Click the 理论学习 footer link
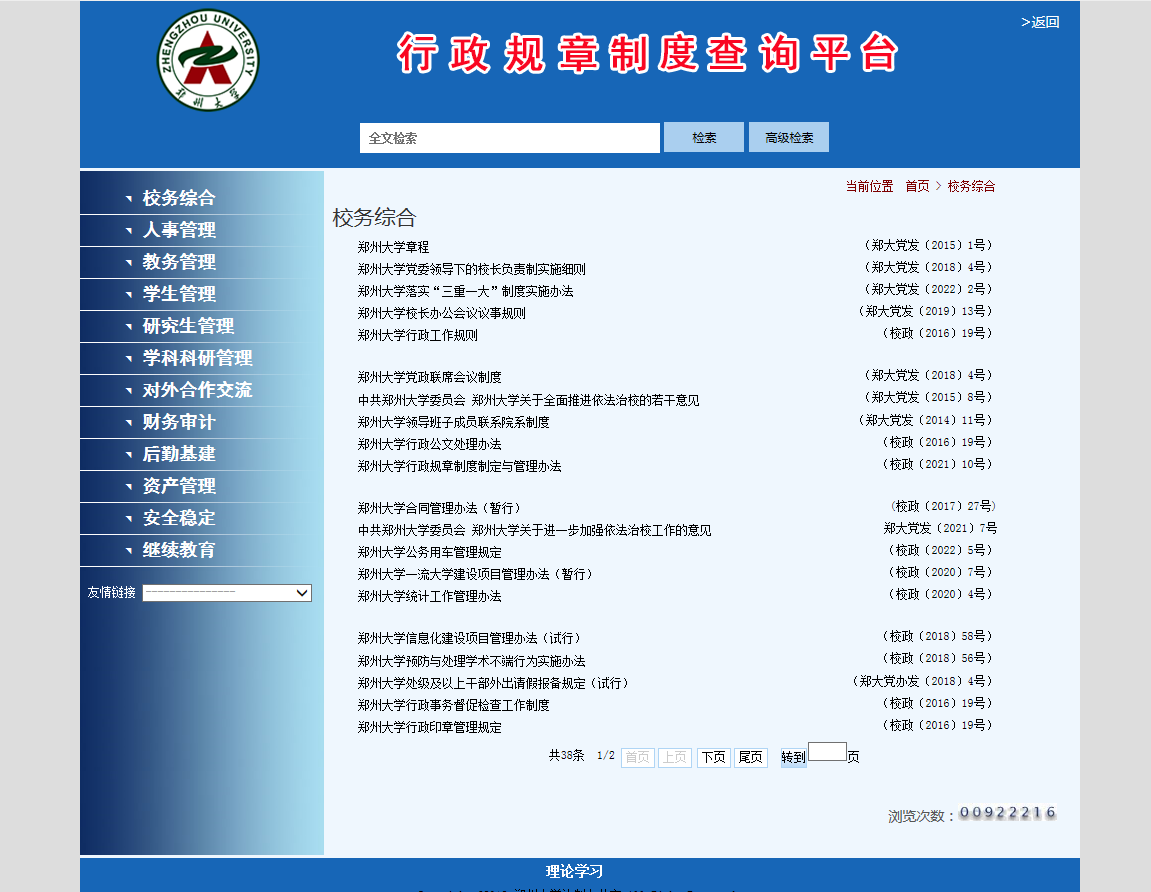 click(574, 871)
